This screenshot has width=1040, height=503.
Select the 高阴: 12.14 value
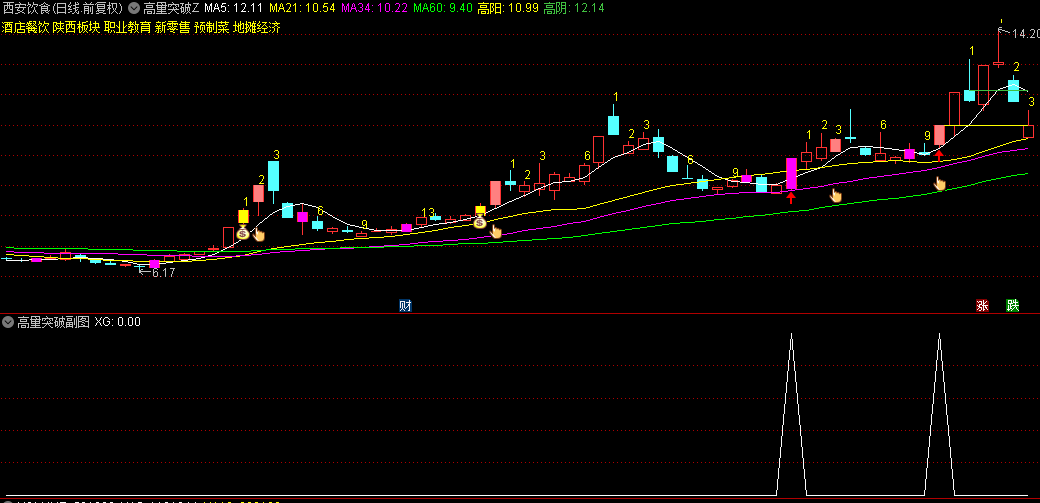574,9
